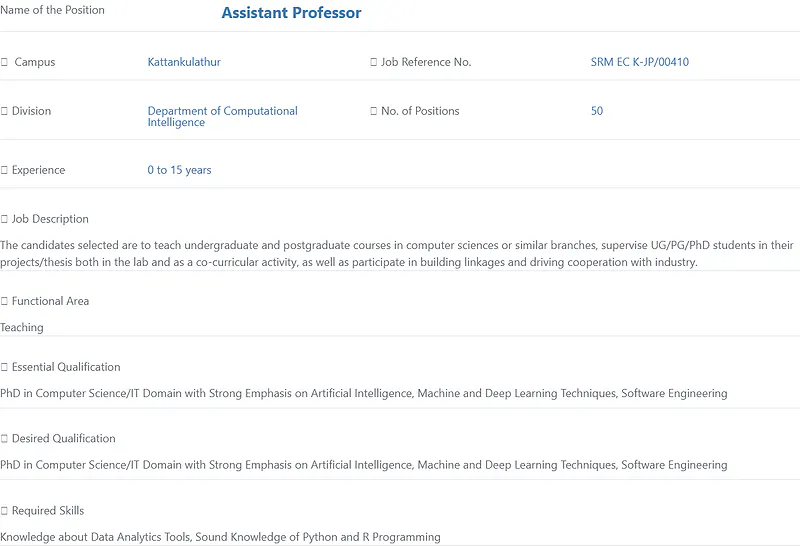
Task: Click the Desired Qualification heading
Action: pyautogui.click(x=64, y=438)
